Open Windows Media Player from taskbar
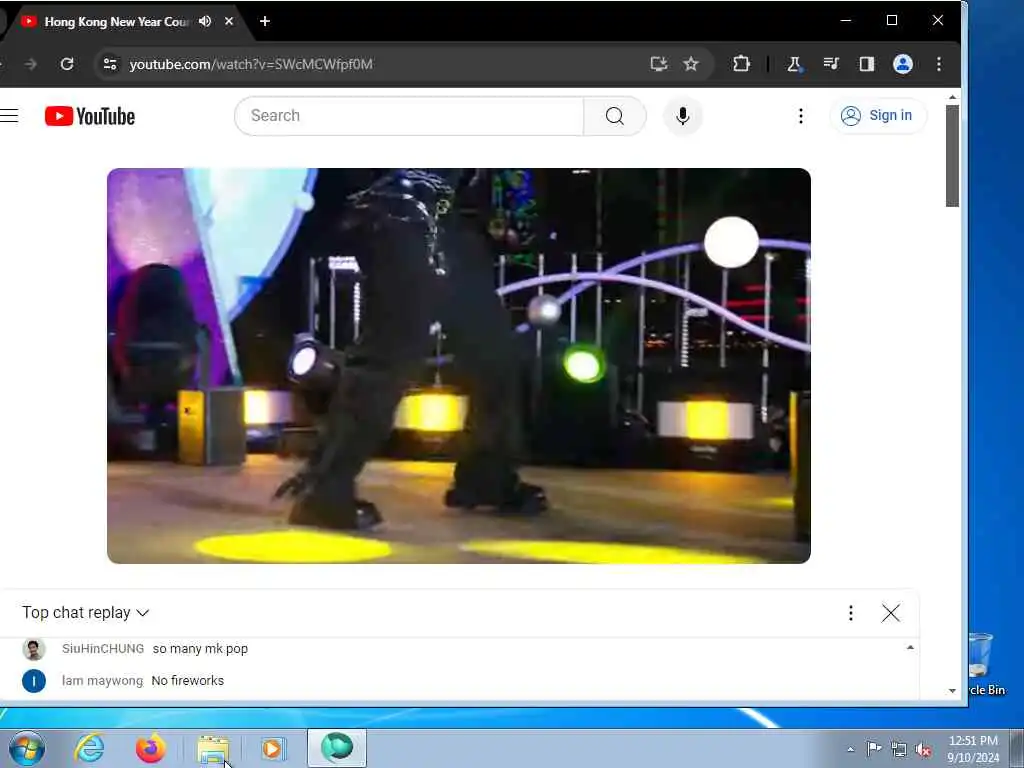This screenshot has width=1024, height=768. tap(273, 748)
